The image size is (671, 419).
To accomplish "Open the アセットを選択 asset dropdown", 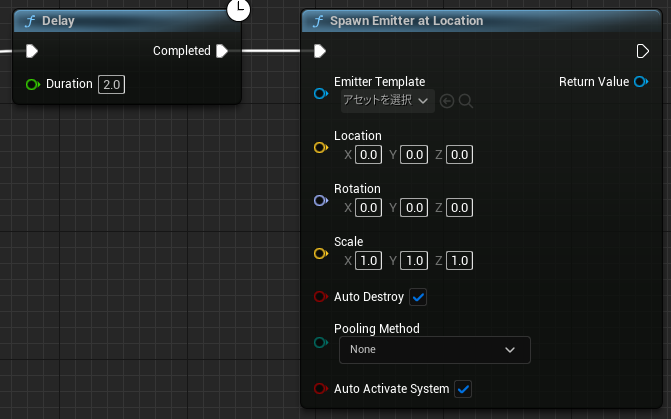I will point(388,101).
